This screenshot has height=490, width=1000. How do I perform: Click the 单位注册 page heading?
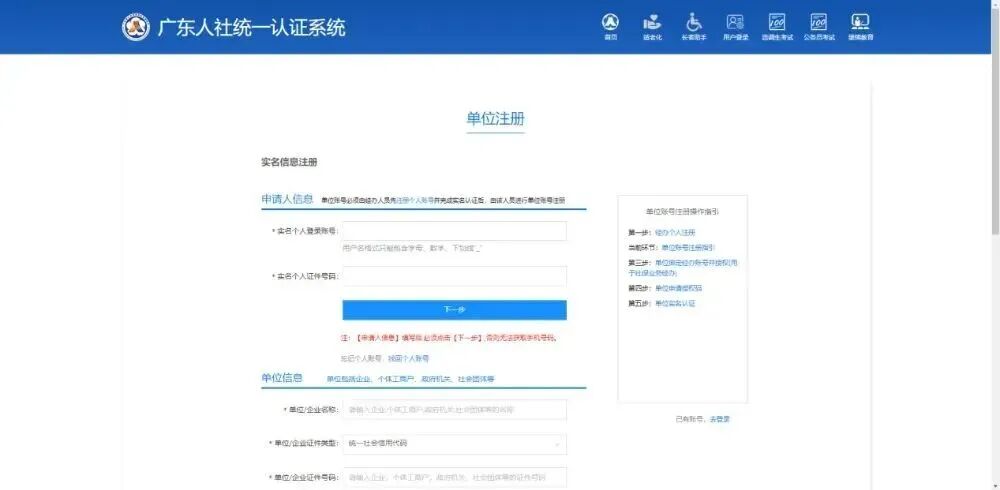[x=496, y=119]
